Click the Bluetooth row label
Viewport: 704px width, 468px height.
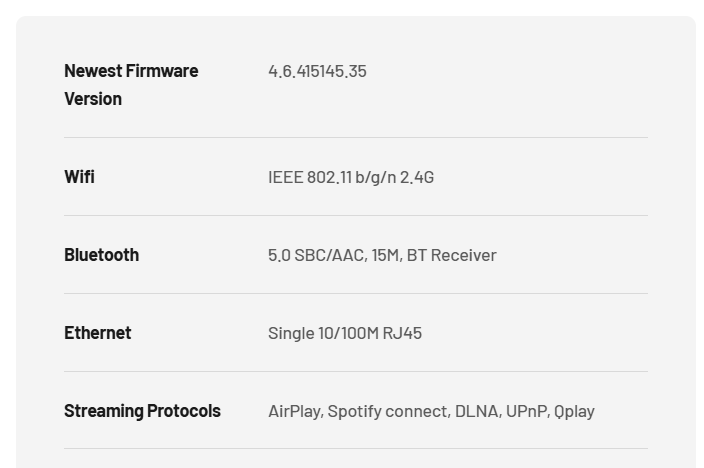101,255
